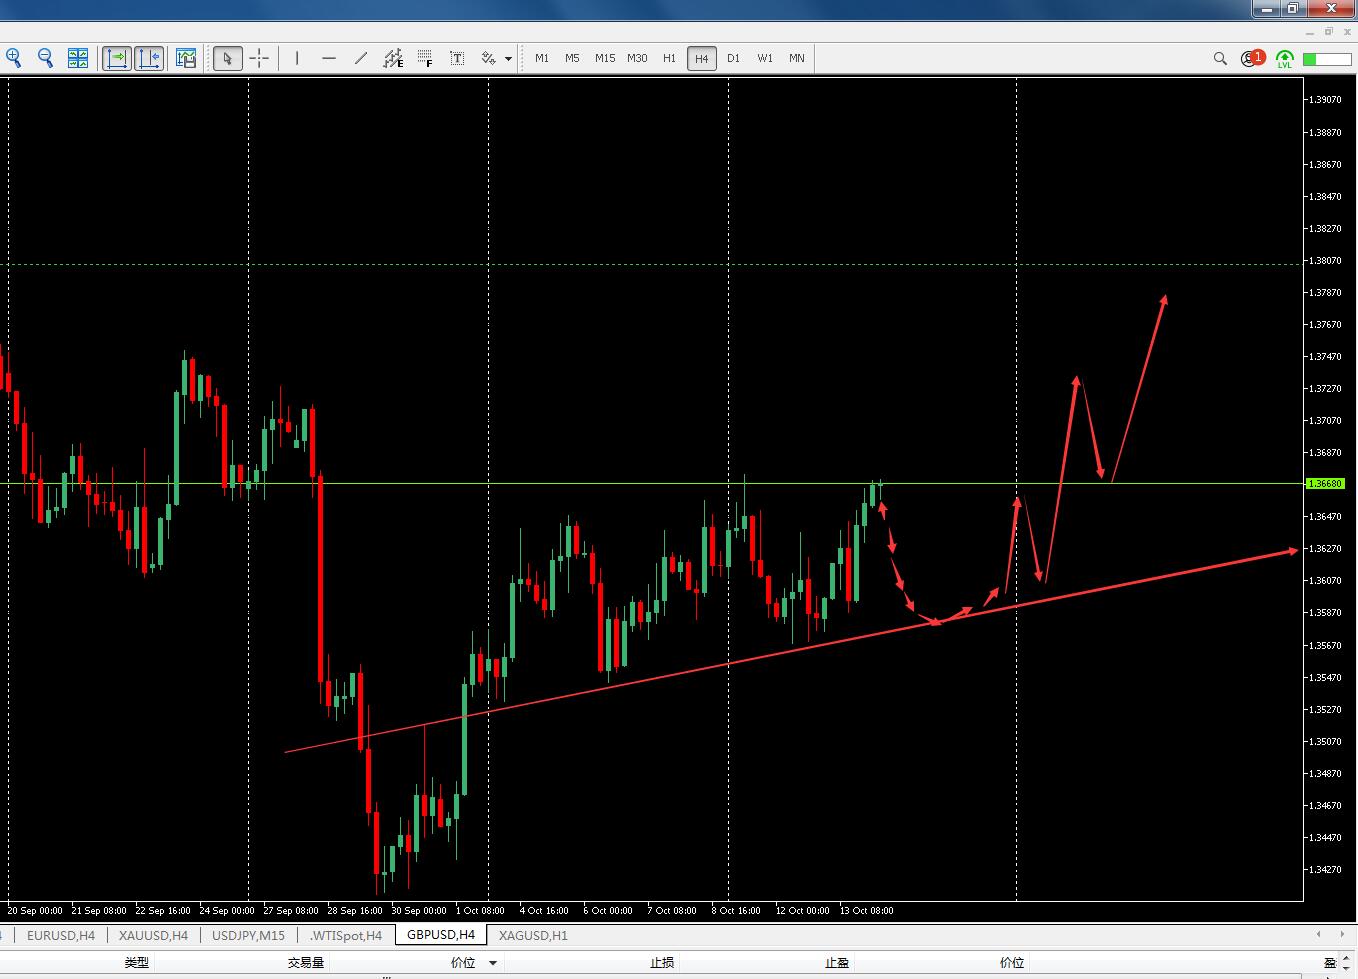Click the 13 Oct 08:00 time label
The height and width of the screenshot is (979, 1358).
click(x=867, y=911)
